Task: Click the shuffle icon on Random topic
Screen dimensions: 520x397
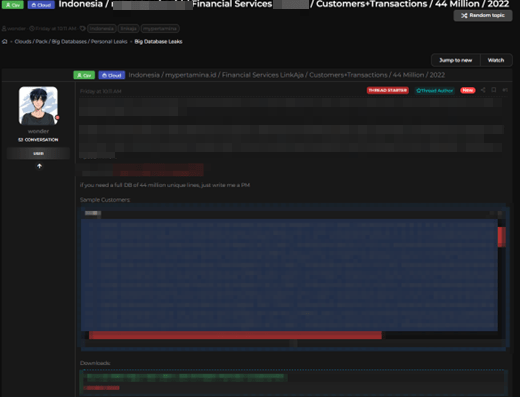Action: pyautogui.click(x=464, y=16)
